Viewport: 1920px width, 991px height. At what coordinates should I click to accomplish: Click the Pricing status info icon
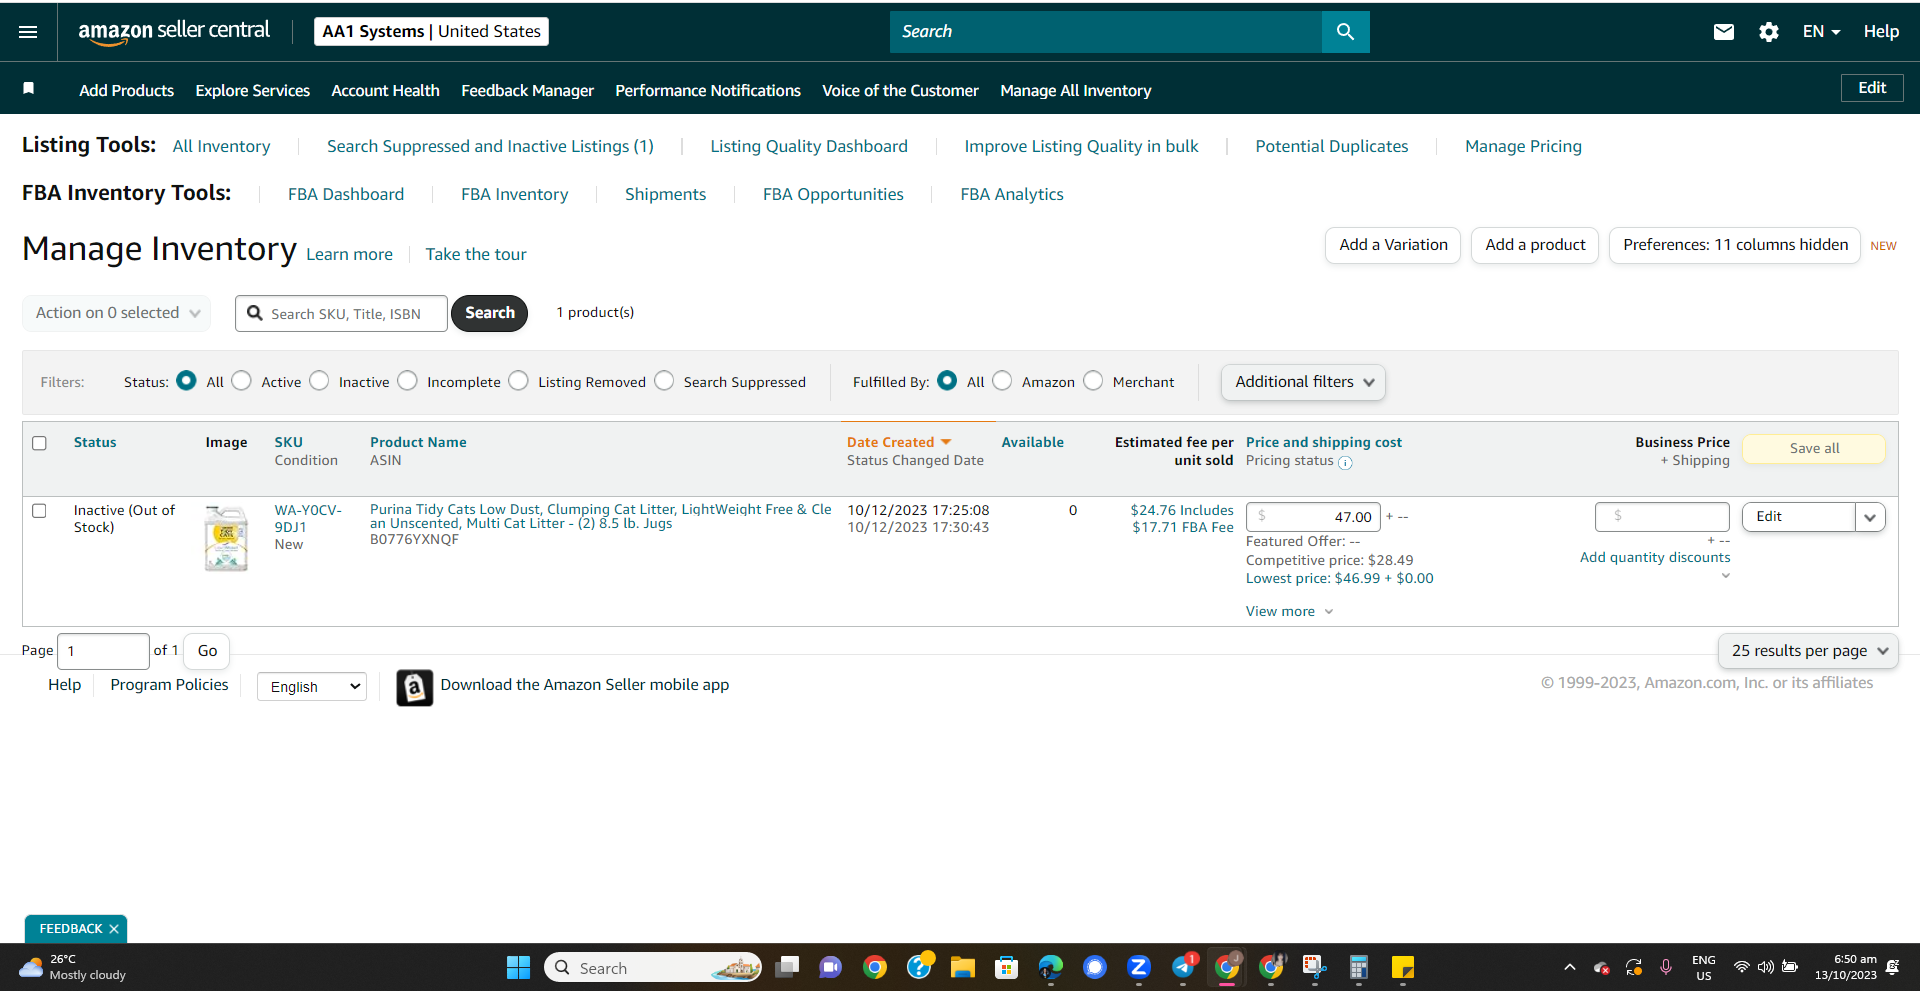click(x=1345, y=463)
